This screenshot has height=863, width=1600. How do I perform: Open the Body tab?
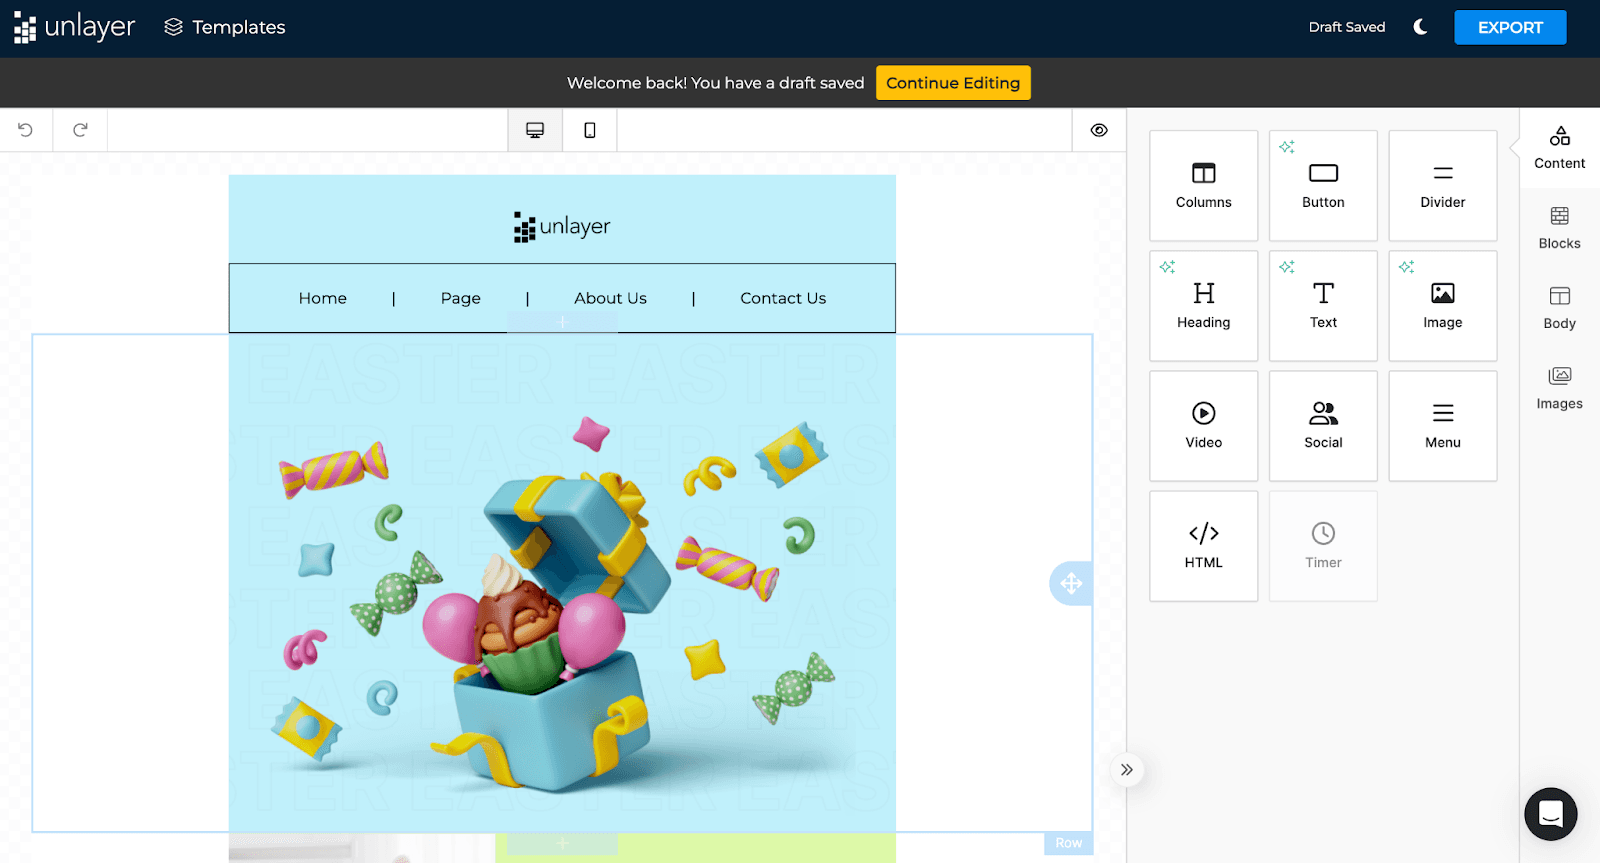[x=1560, y=308]
